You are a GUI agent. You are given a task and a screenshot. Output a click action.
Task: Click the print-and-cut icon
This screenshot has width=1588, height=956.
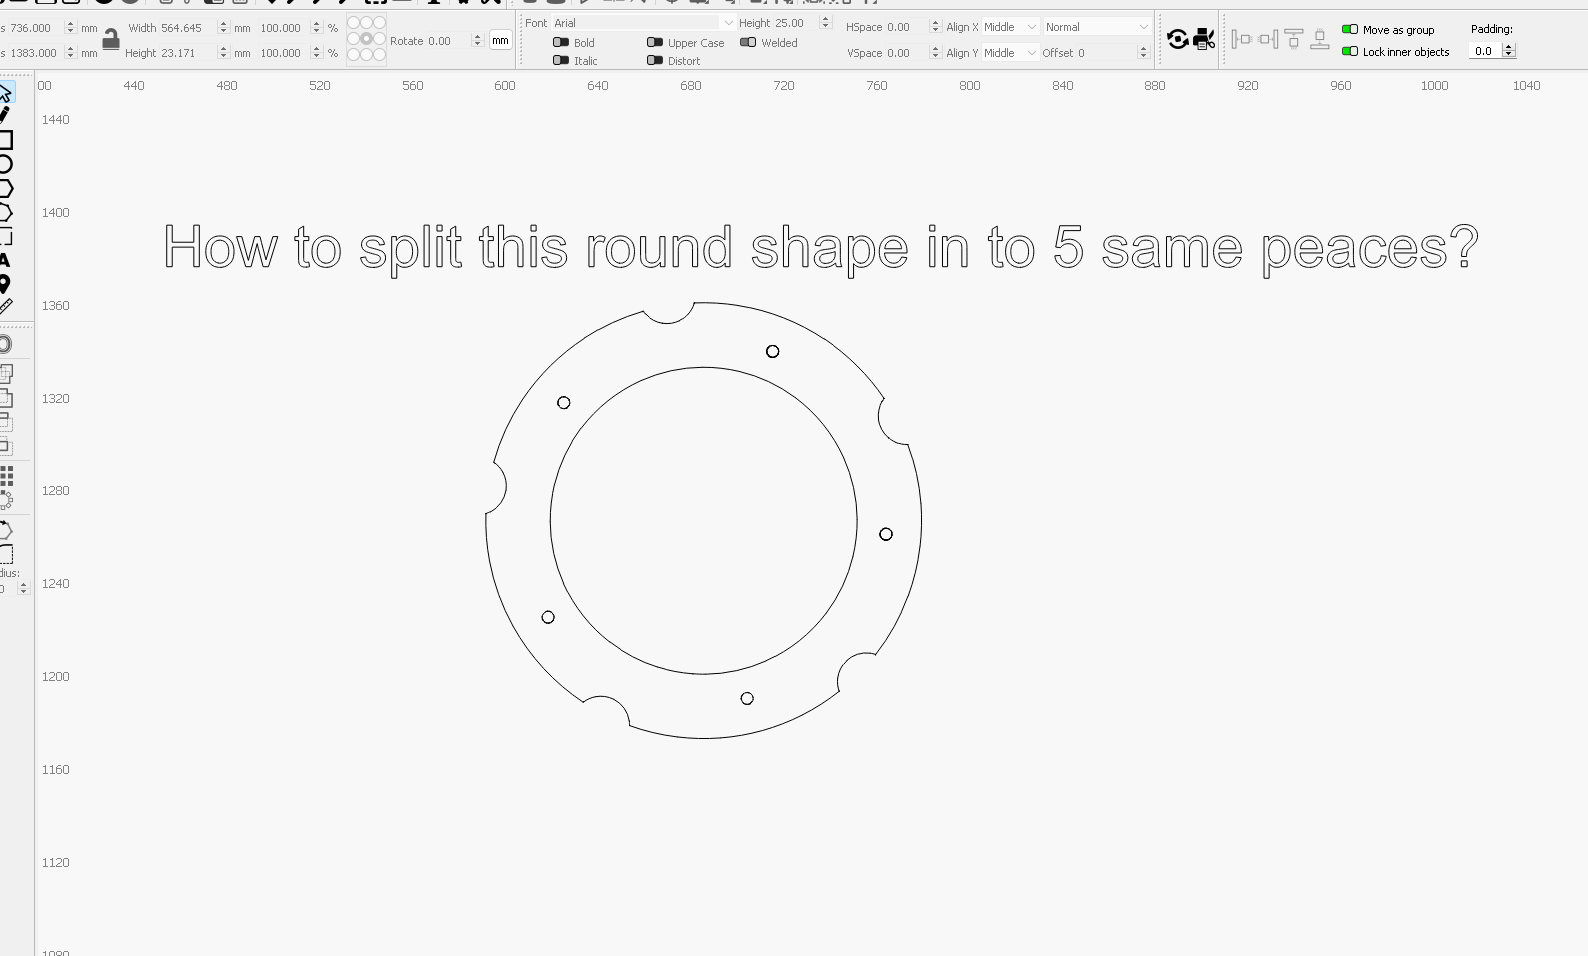1204,39
